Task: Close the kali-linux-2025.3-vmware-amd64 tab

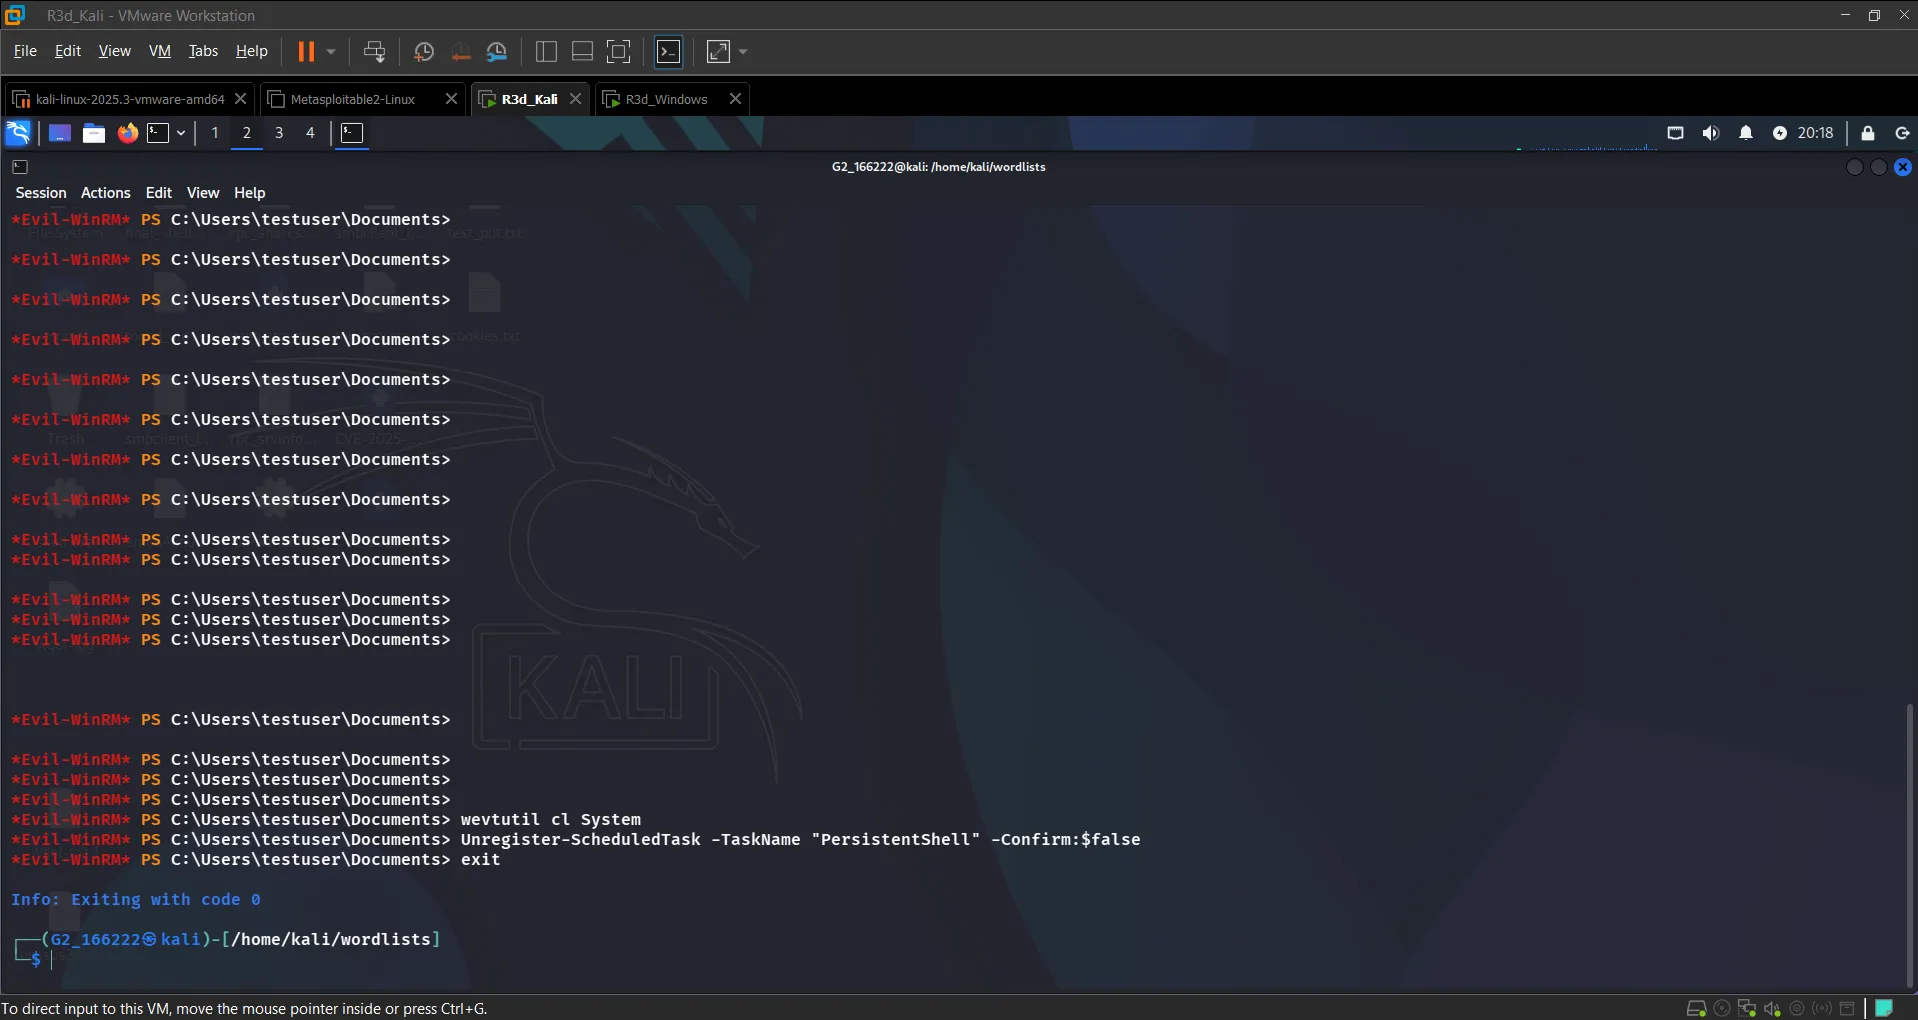Action: point(240,99)
